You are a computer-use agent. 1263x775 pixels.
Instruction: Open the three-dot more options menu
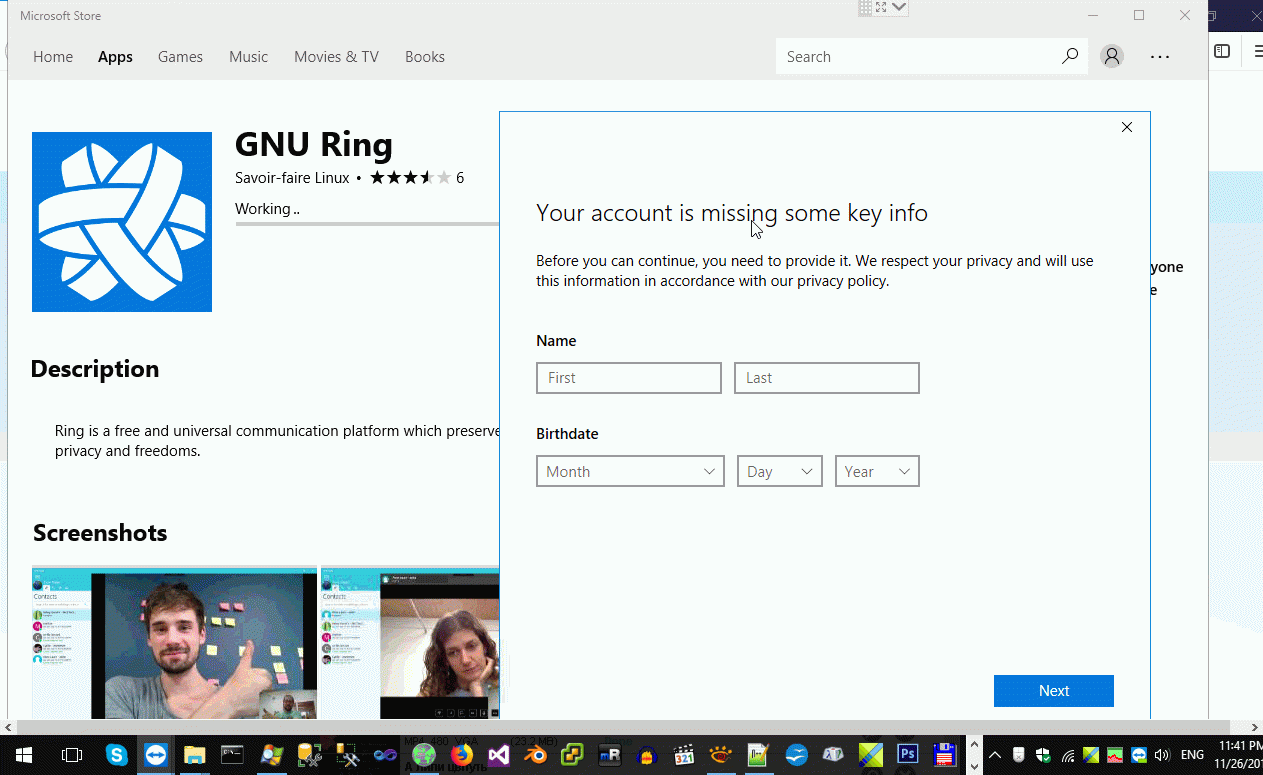point(1160,57)
